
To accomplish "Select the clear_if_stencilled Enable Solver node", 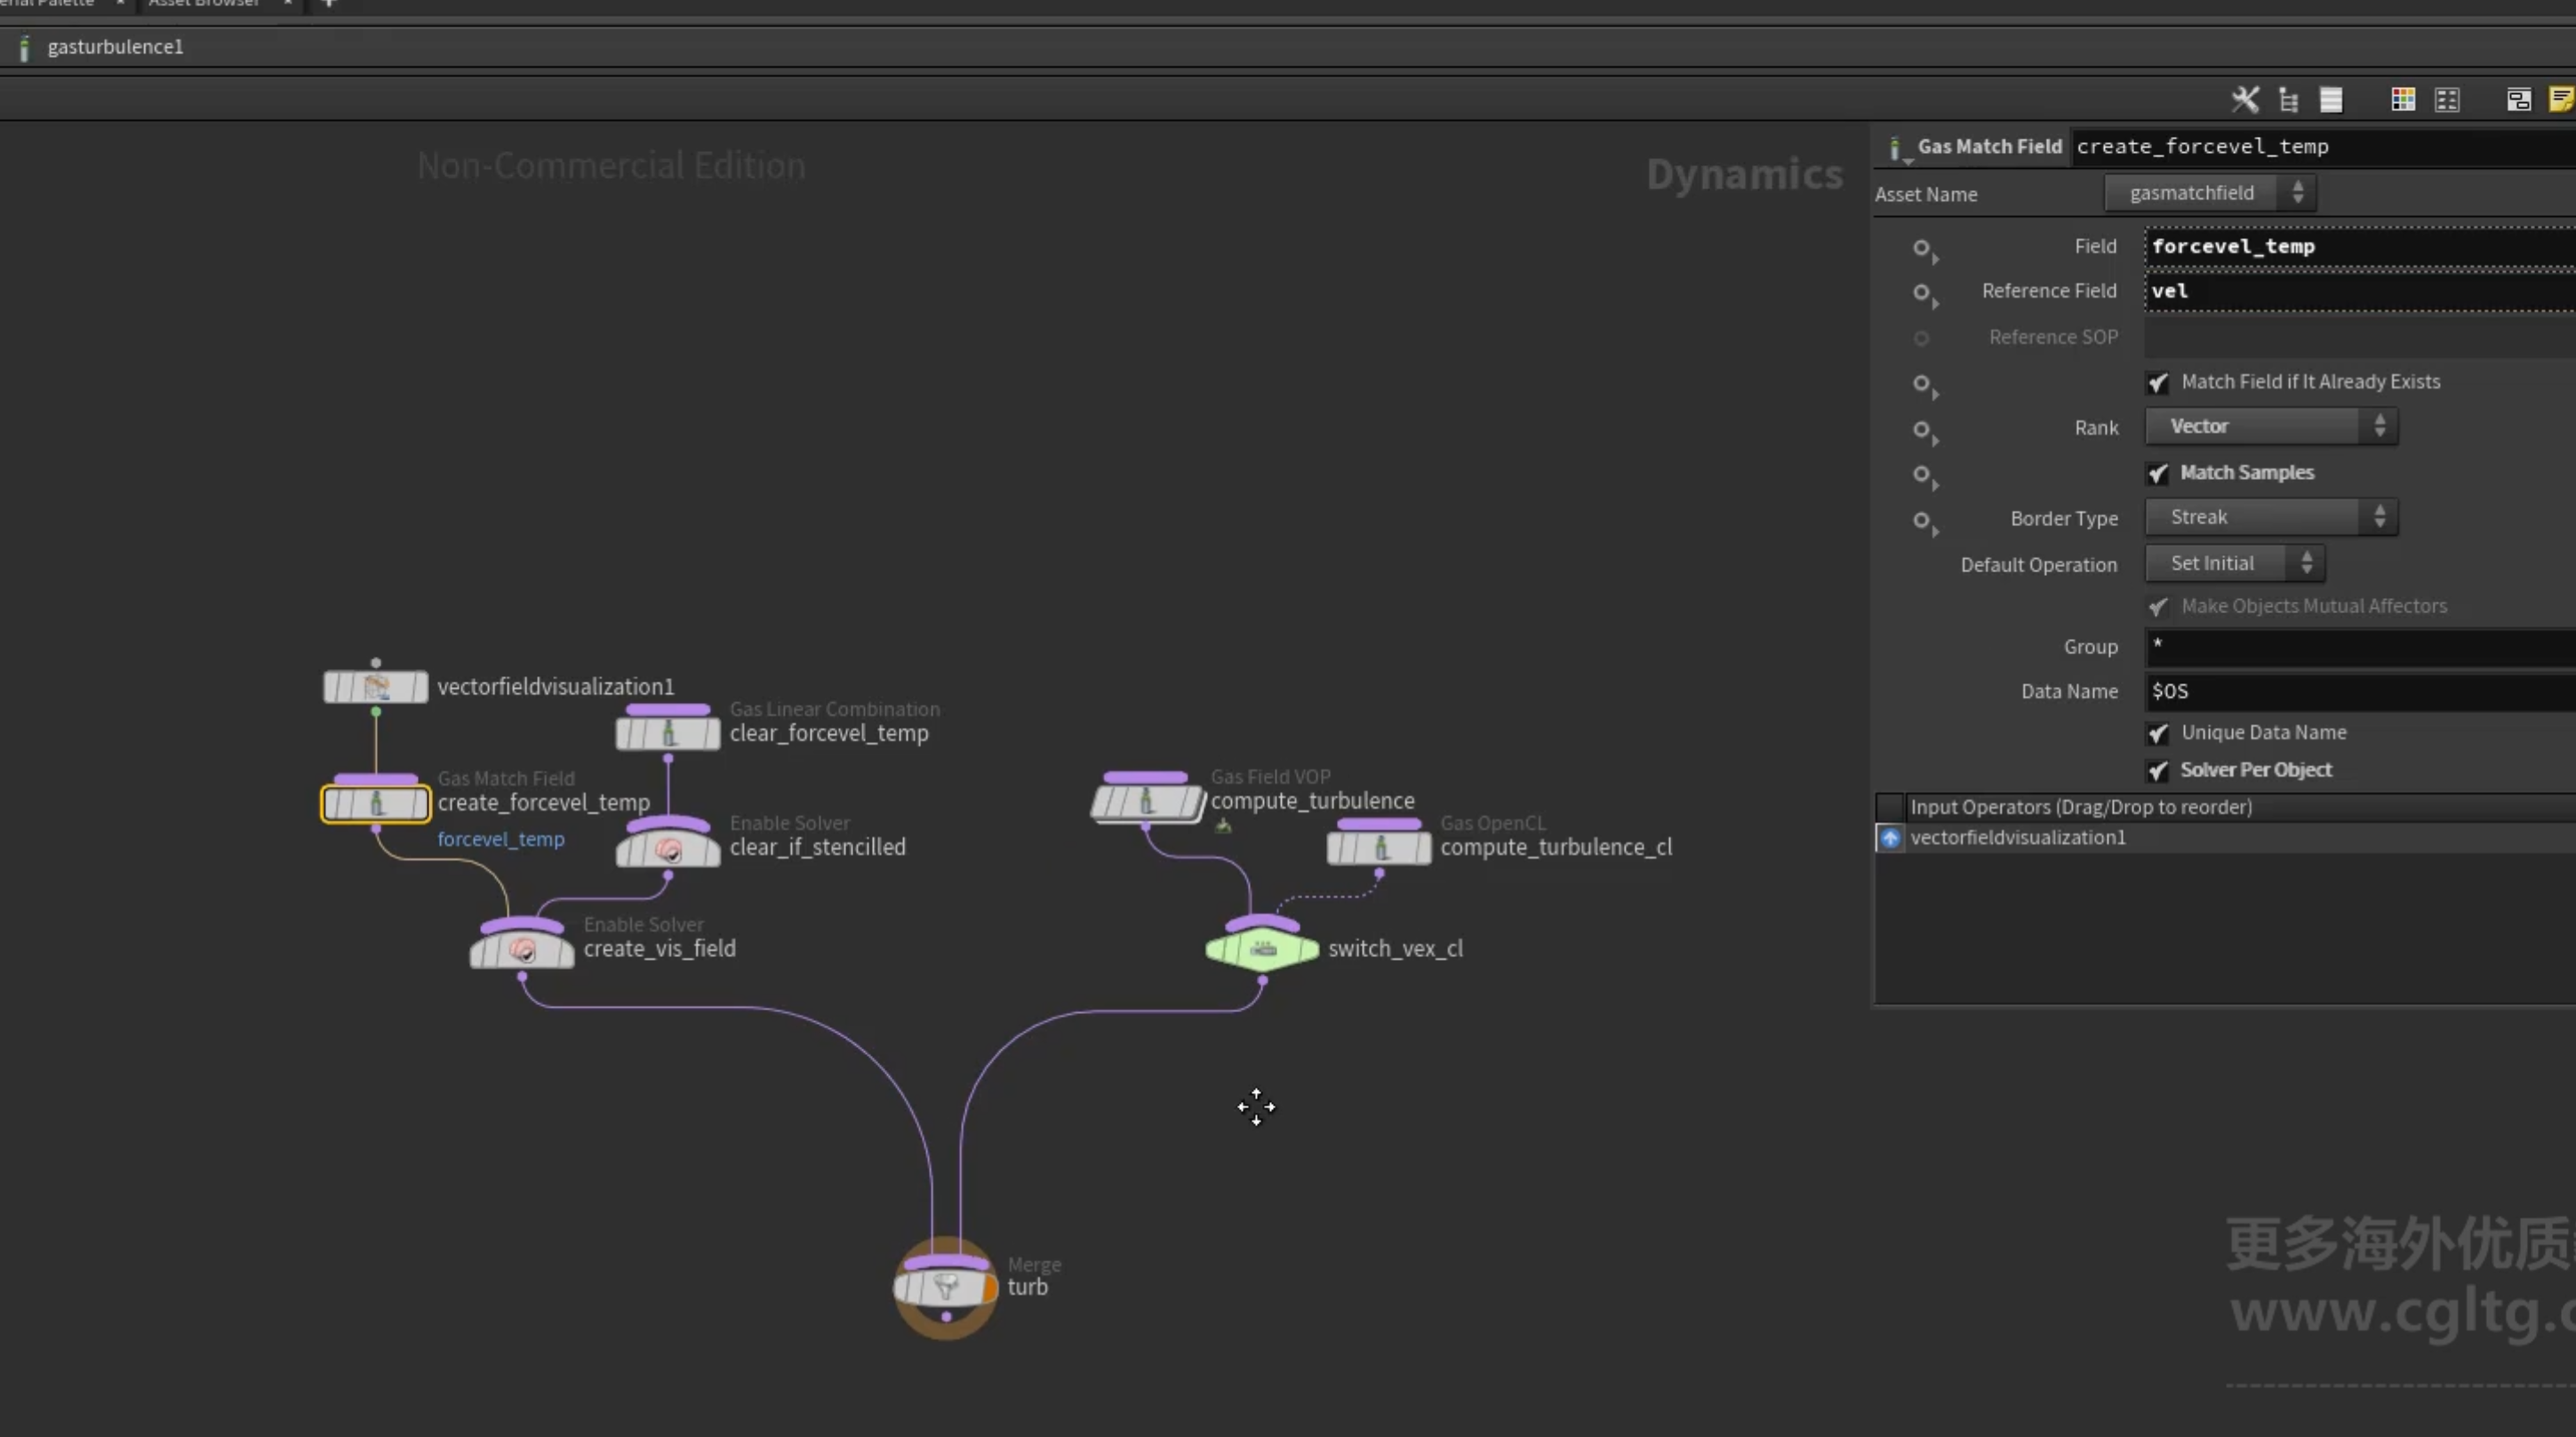I will click(x=668, y=847).
